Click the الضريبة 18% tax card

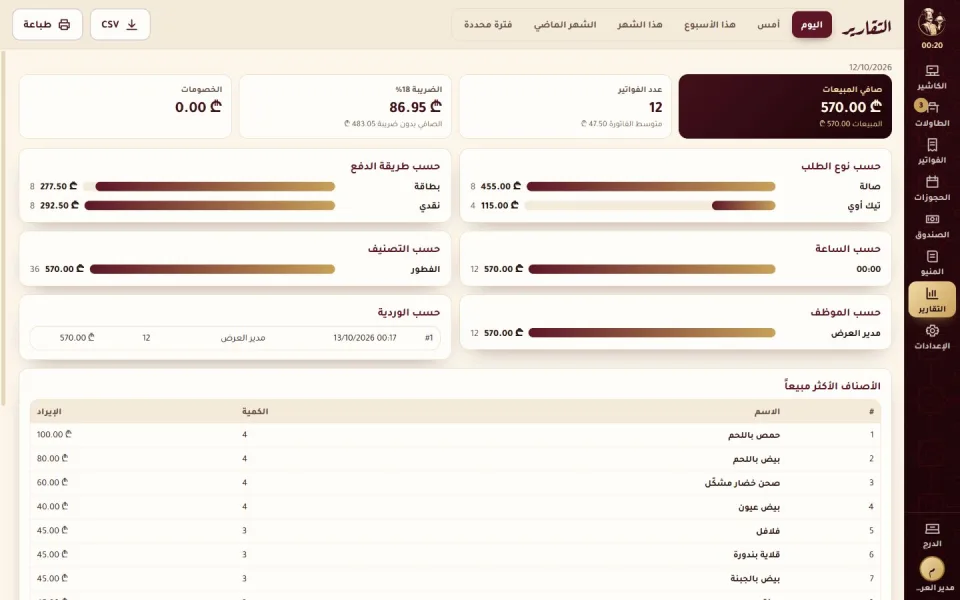click(345, 106)
